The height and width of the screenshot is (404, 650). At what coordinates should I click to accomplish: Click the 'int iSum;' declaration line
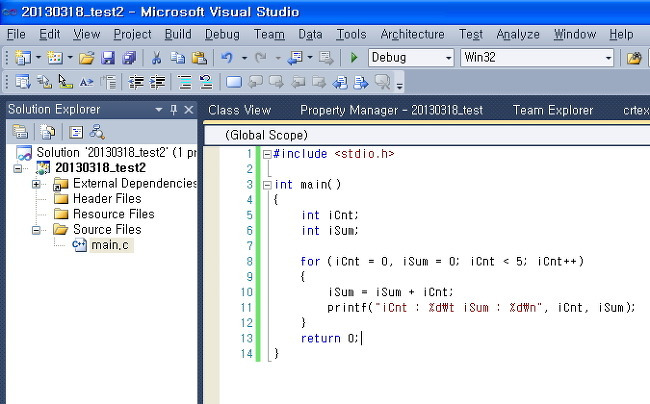click(x=330, y=230)
